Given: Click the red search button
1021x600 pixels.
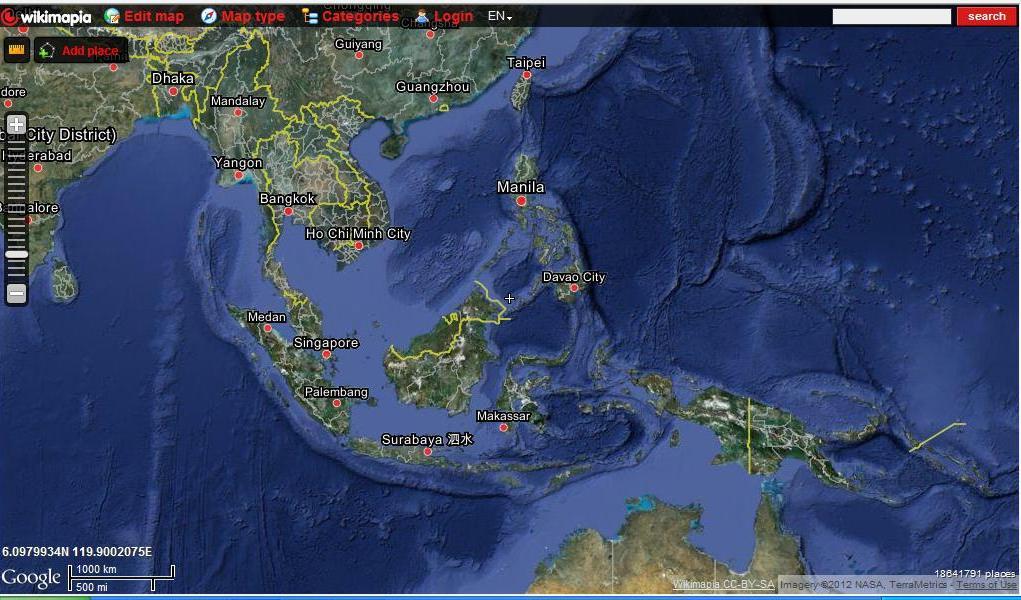Looking at the screenshot, I should 986,16.
